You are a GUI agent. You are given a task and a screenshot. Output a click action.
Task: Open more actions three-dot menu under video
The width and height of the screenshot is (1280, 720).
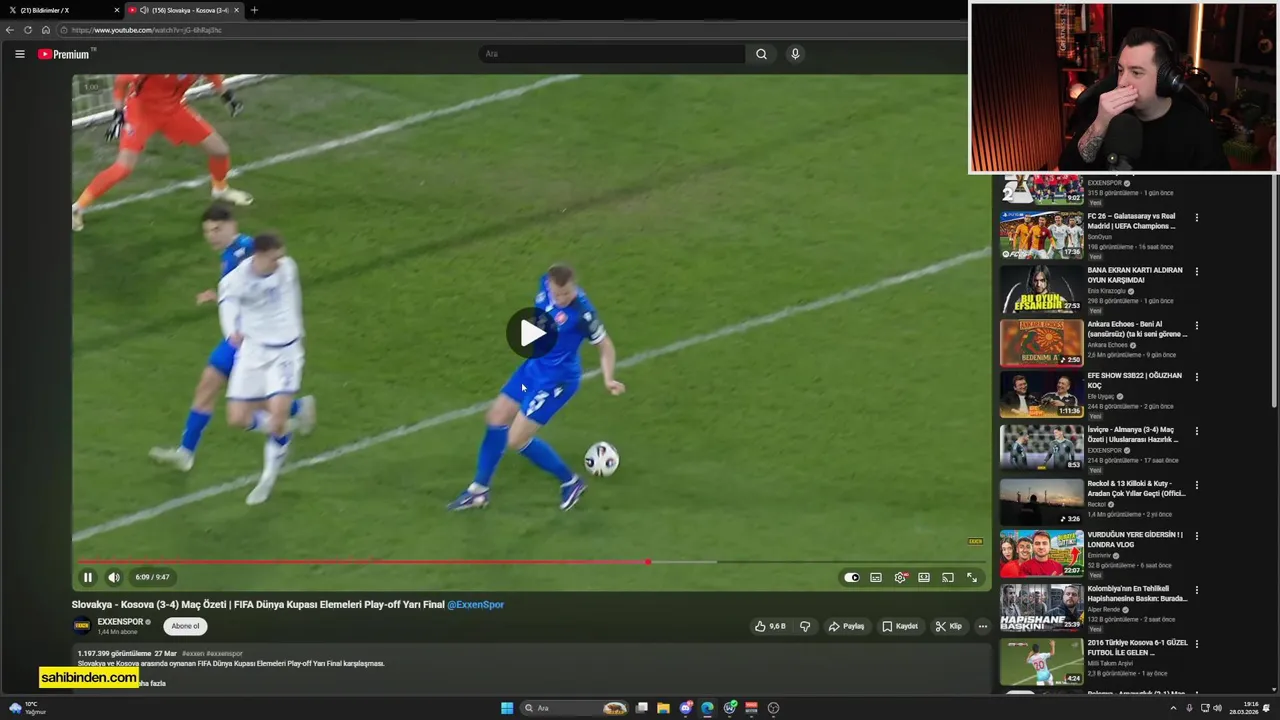pyautogui.click(x=982, y=626)
